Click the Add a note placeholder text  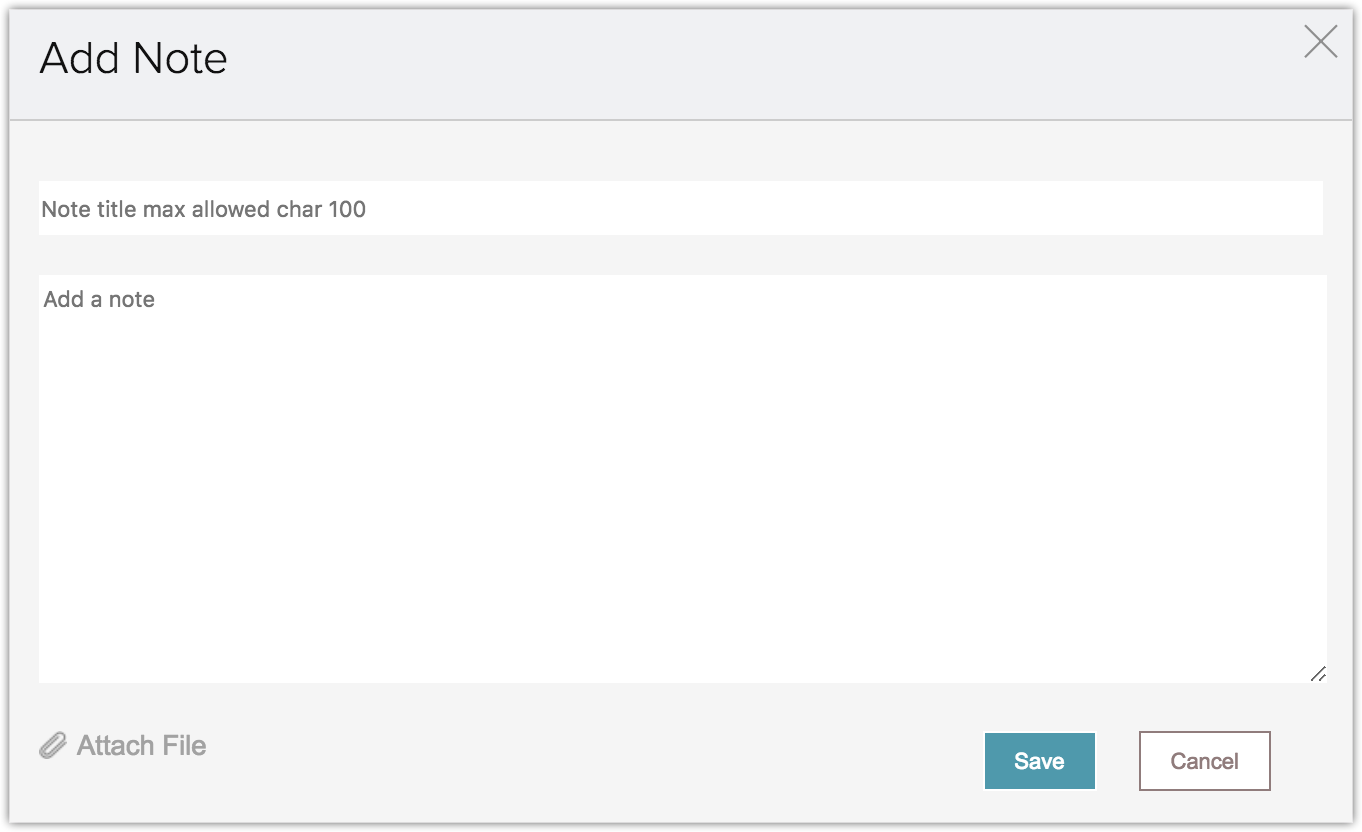coord(99,300)
